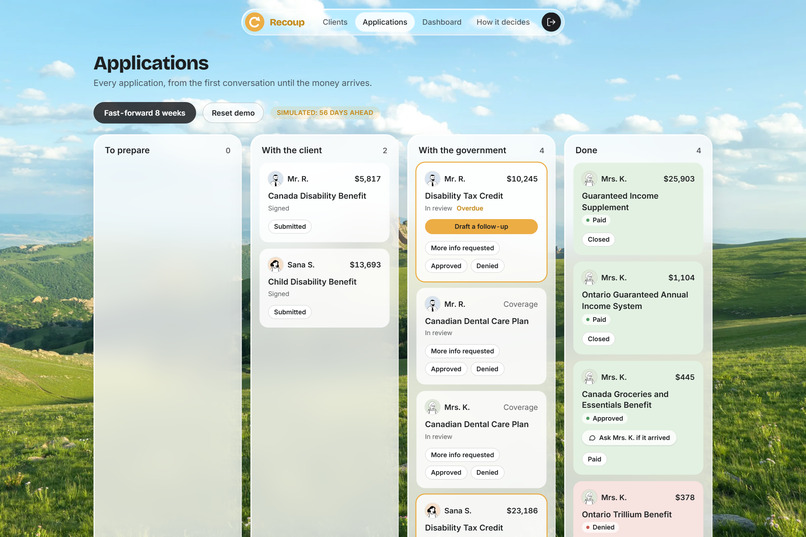Click the $378 amount on Ontario Trillium card

coord(685,497)
